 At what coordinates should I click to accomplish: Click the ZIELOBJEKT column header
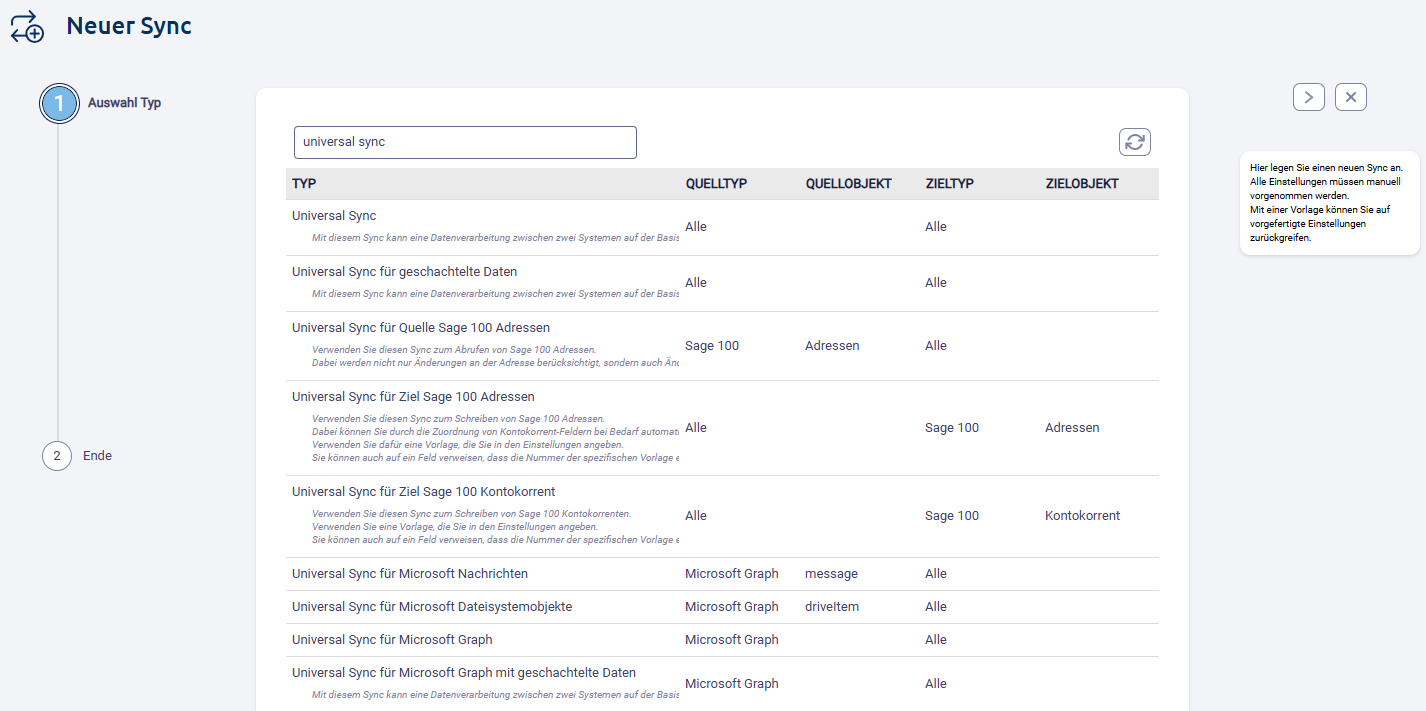click(x=1081, y=184)
